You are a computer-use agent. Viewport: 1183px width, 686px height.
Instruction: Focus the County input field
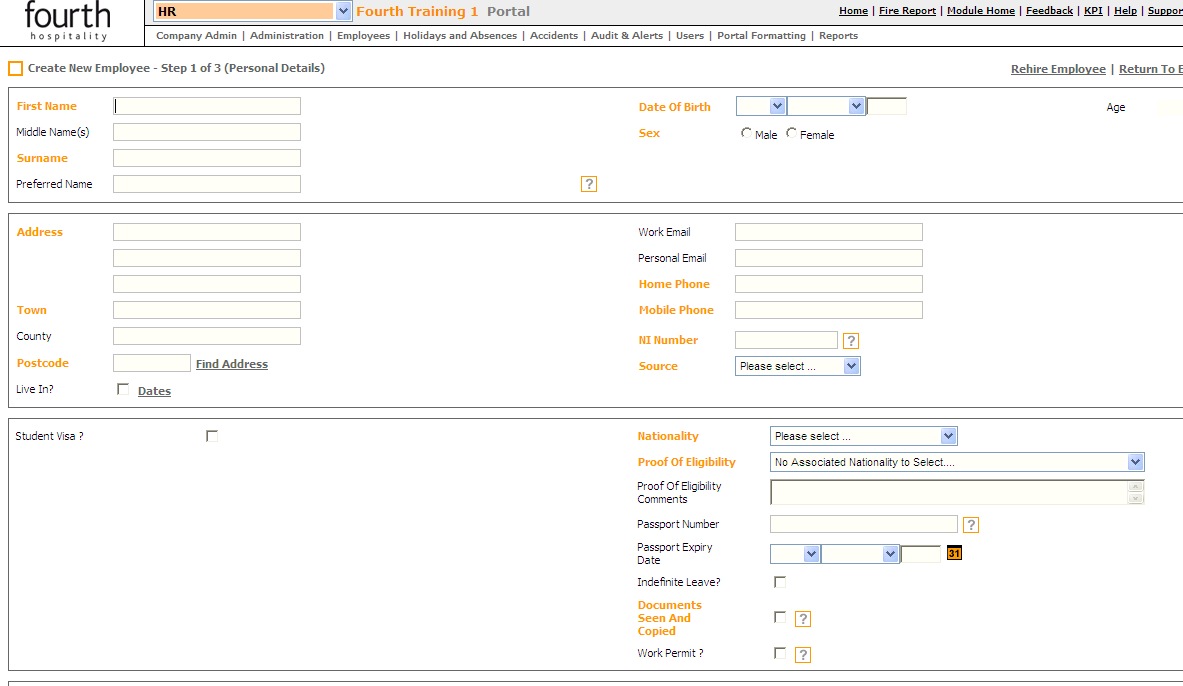(x=207, y=336)
